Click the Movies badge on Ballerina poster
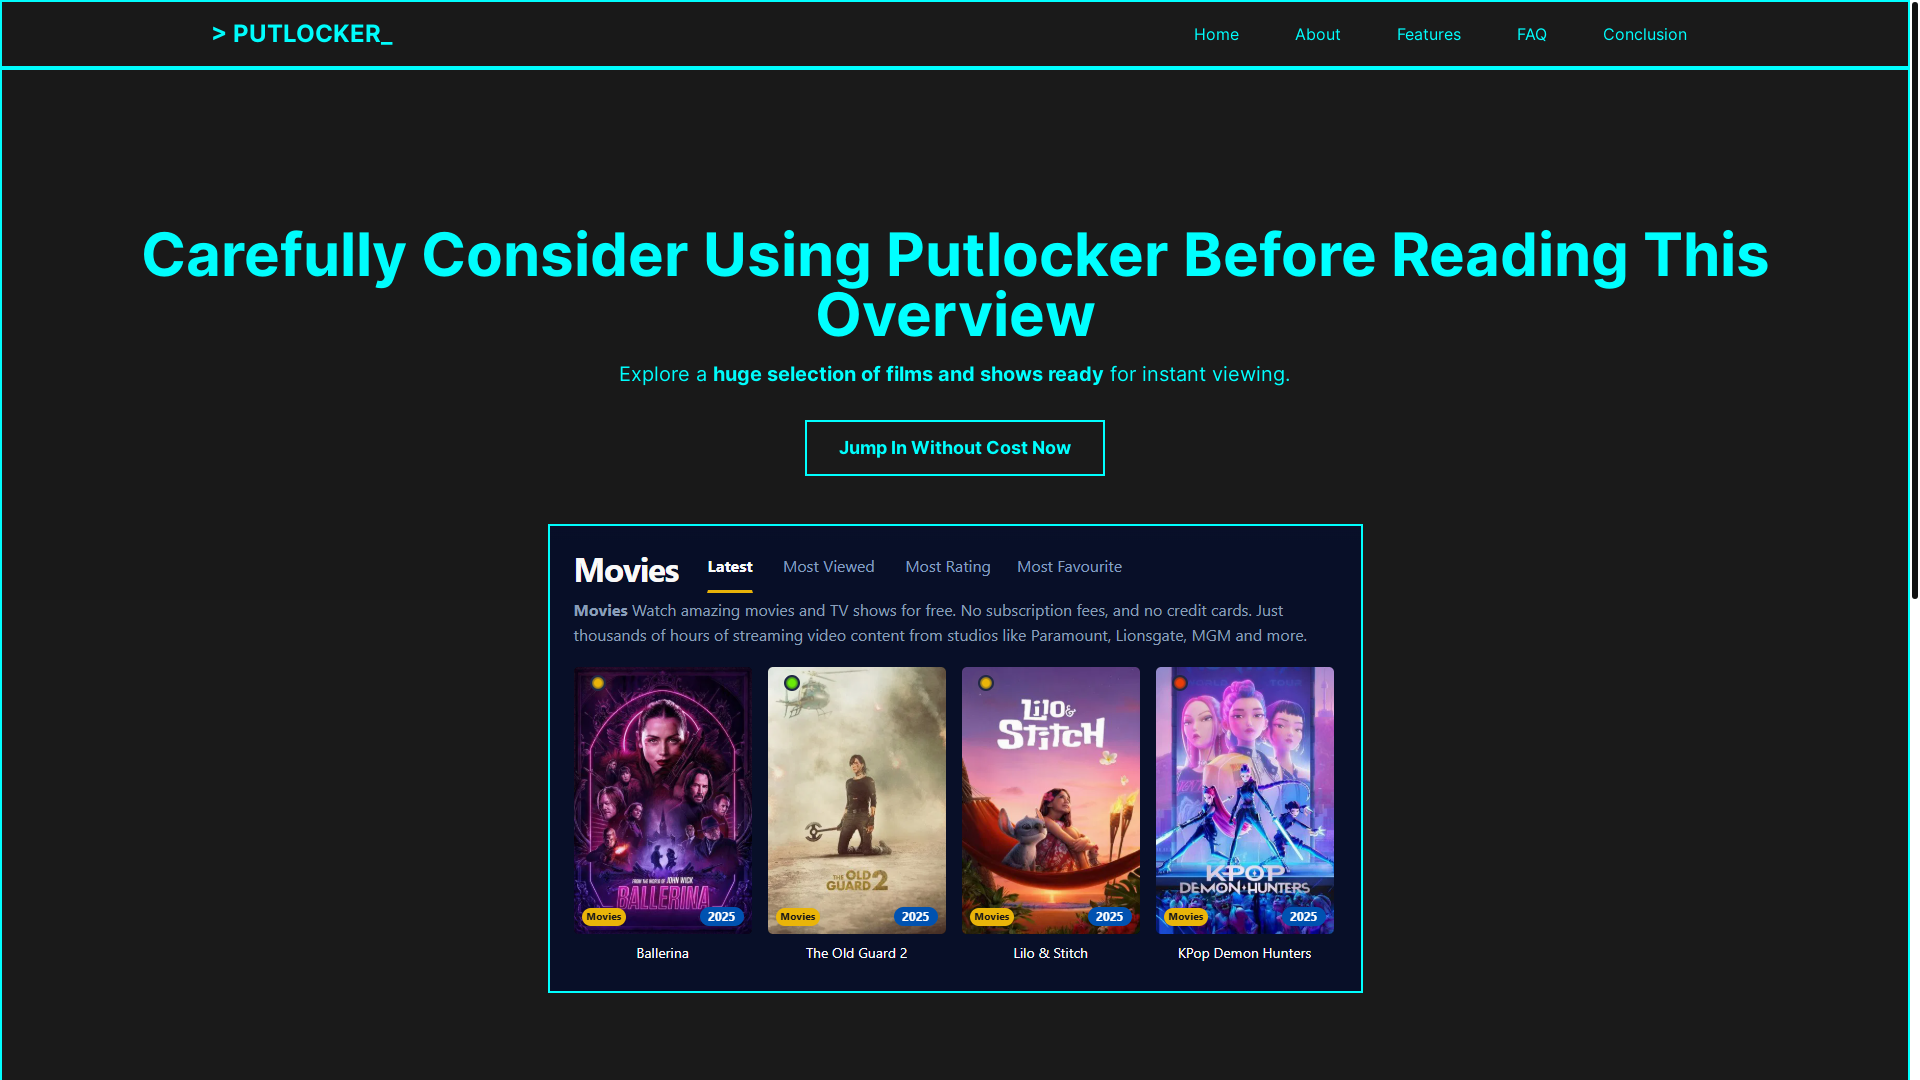This screenshot has width=1920, height=1080. coord(604,917)
